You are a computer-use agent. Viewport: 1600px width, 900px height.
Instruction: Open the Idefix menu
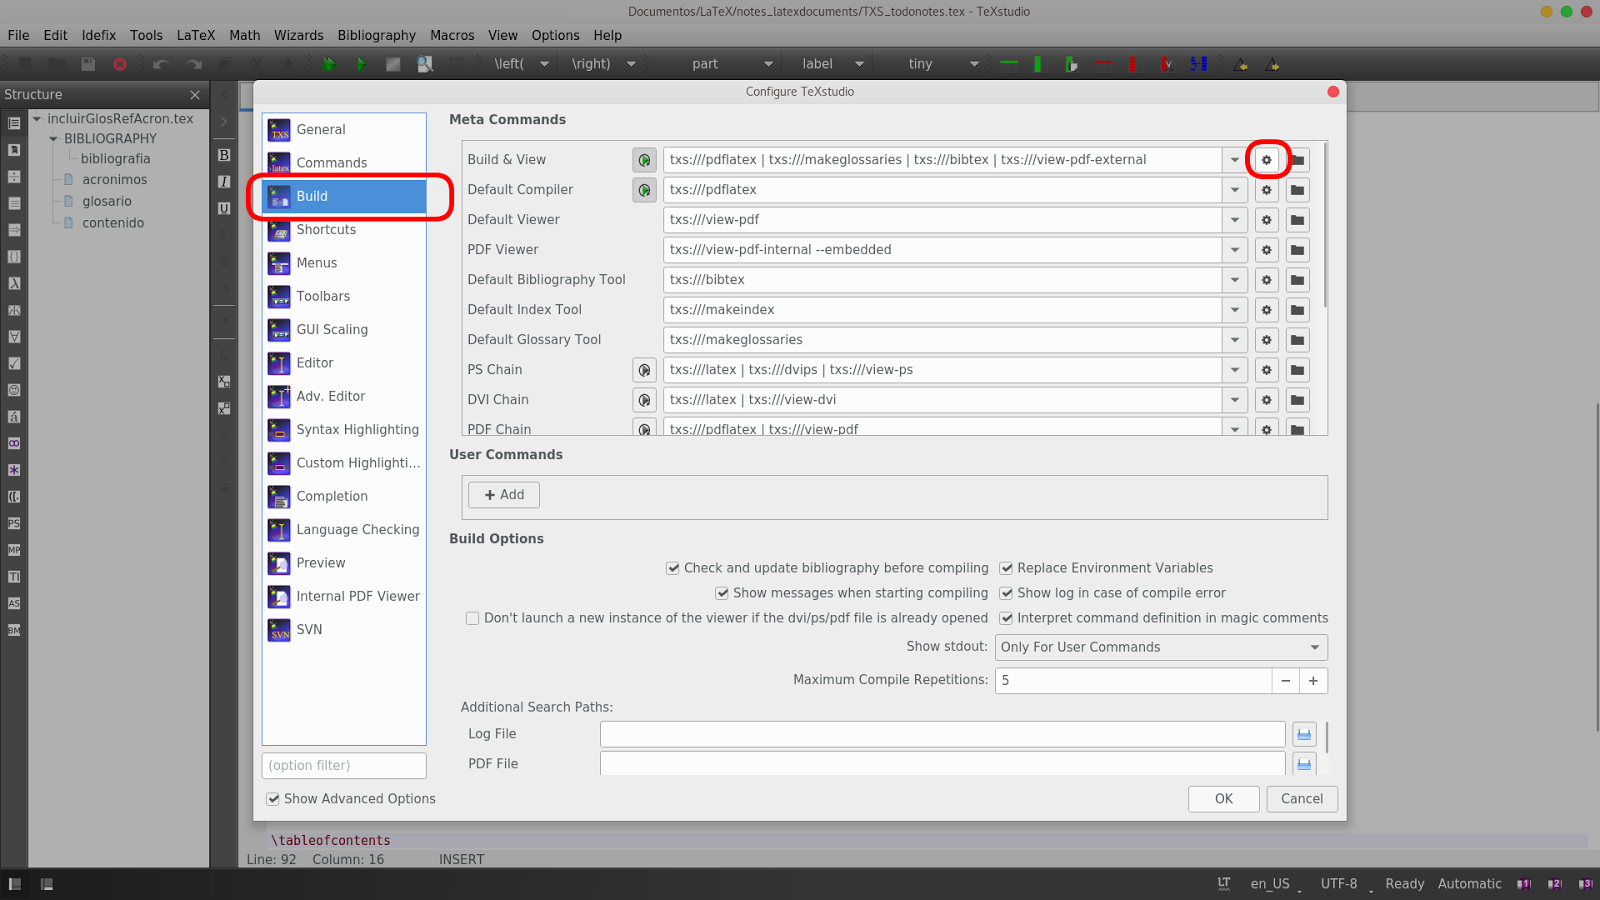(x=99, y=35)
